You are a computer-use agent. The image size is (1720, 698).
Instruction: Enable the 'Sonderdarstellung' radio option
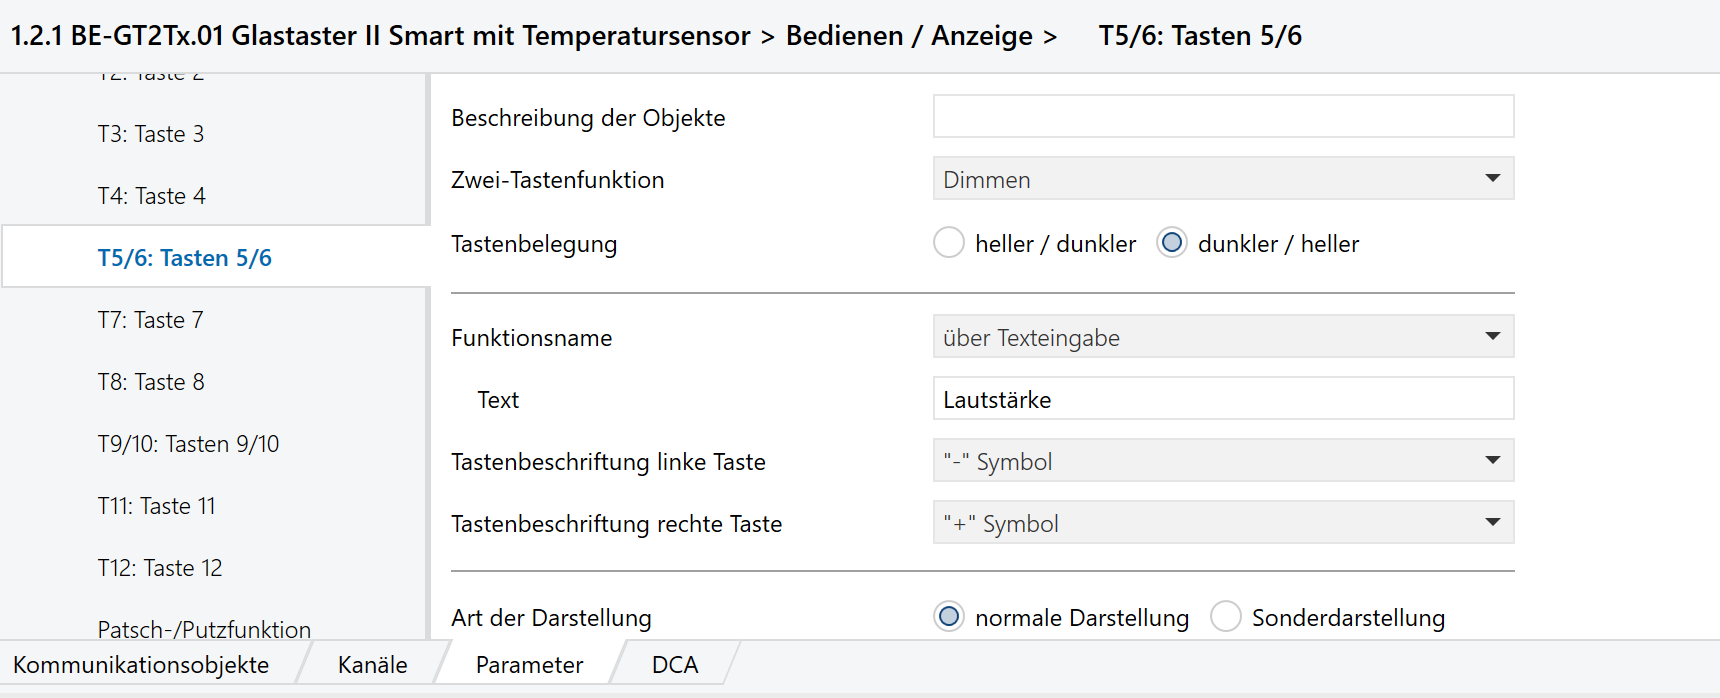(x=1226, y=617)
